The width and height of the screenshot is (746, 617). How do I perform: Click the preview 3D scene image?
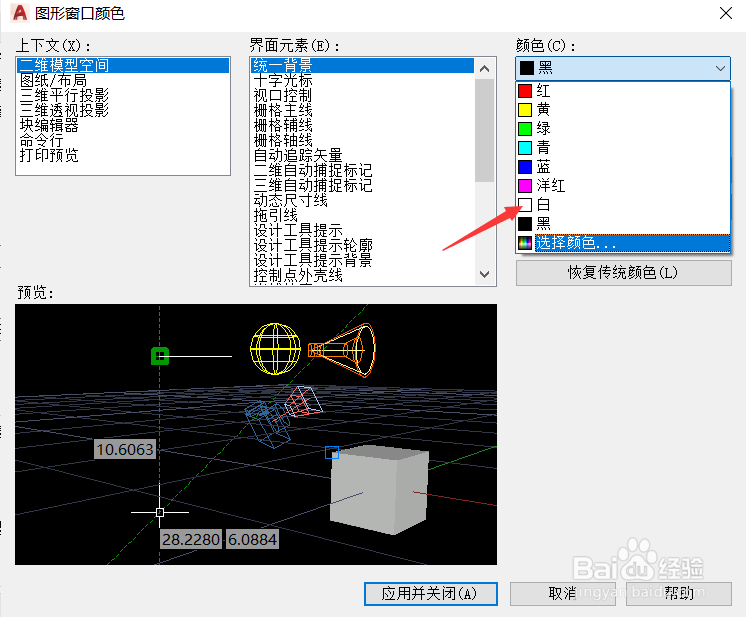[256, 434]
